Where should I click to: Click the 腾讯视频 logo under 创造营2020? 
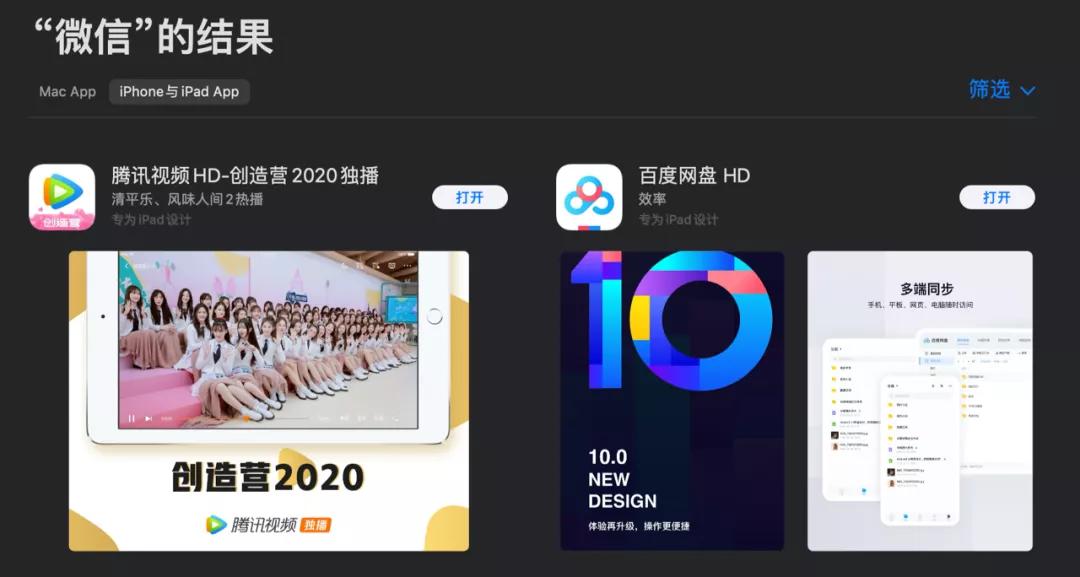tap(269, 525)
